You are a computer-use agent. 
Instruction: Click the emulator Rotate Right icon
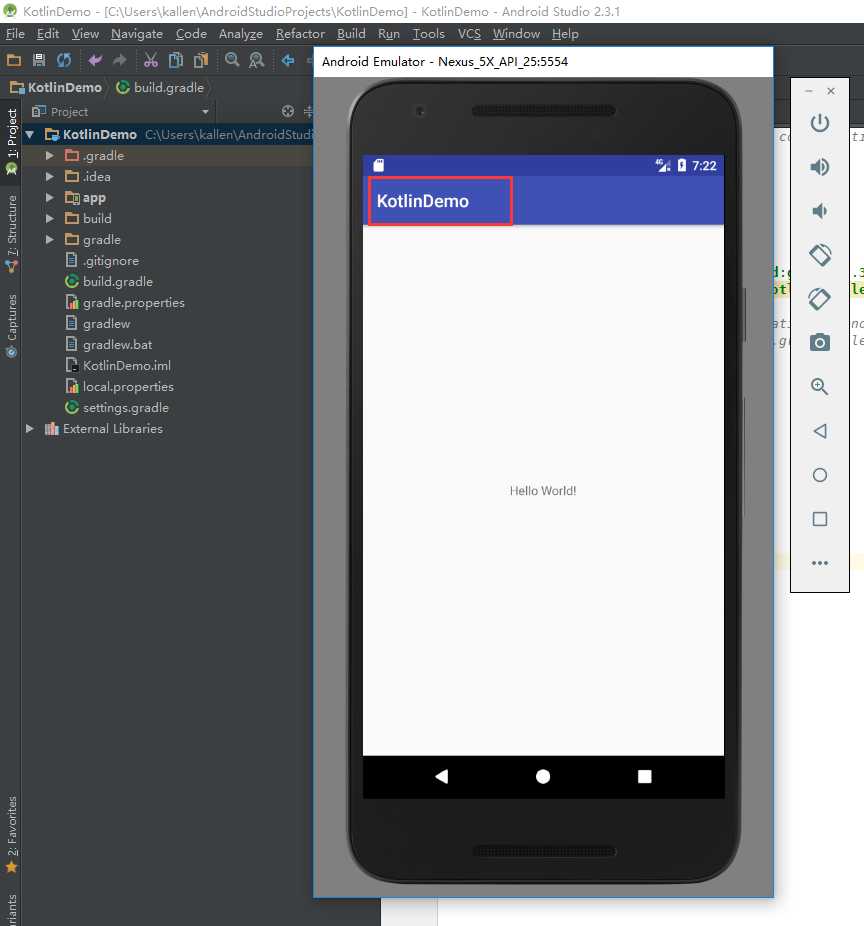click(820, 299)
